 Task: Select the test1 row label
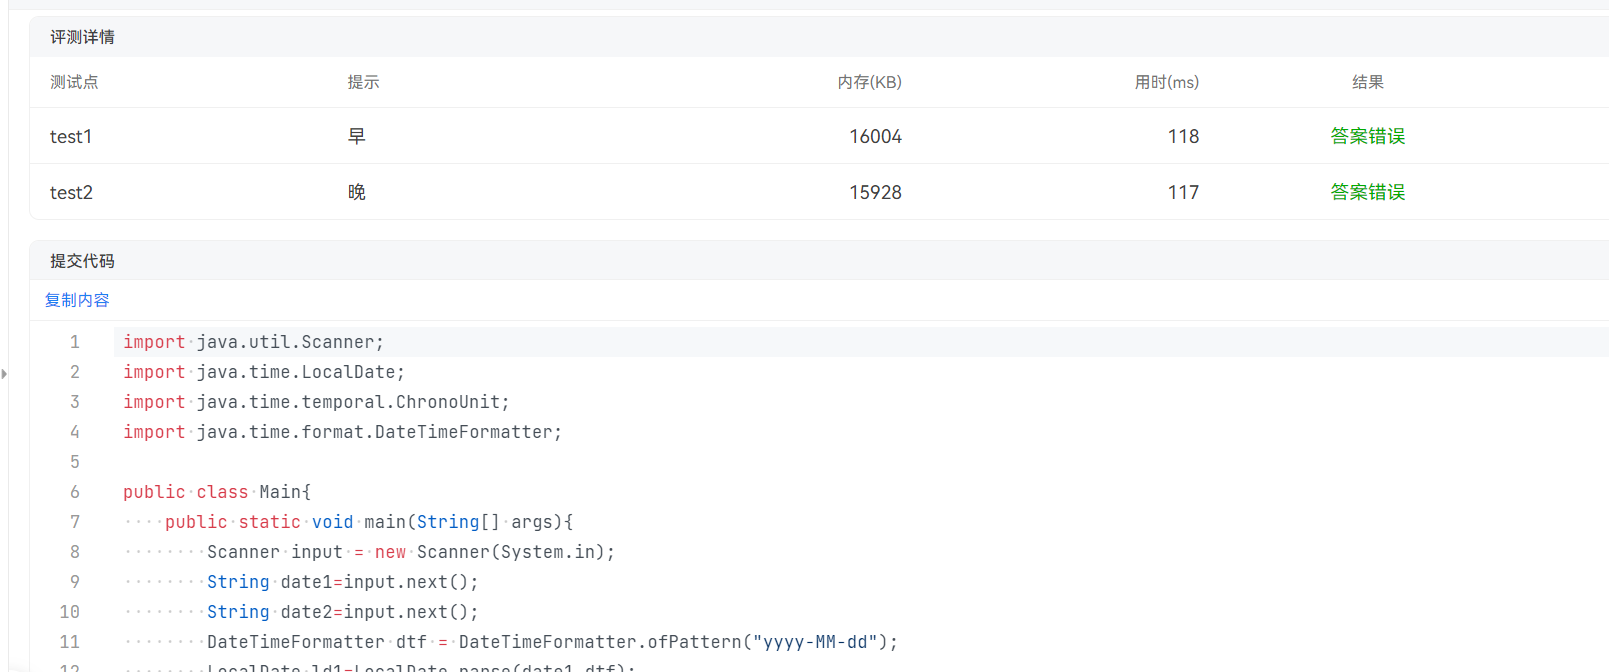coord(71,136)
